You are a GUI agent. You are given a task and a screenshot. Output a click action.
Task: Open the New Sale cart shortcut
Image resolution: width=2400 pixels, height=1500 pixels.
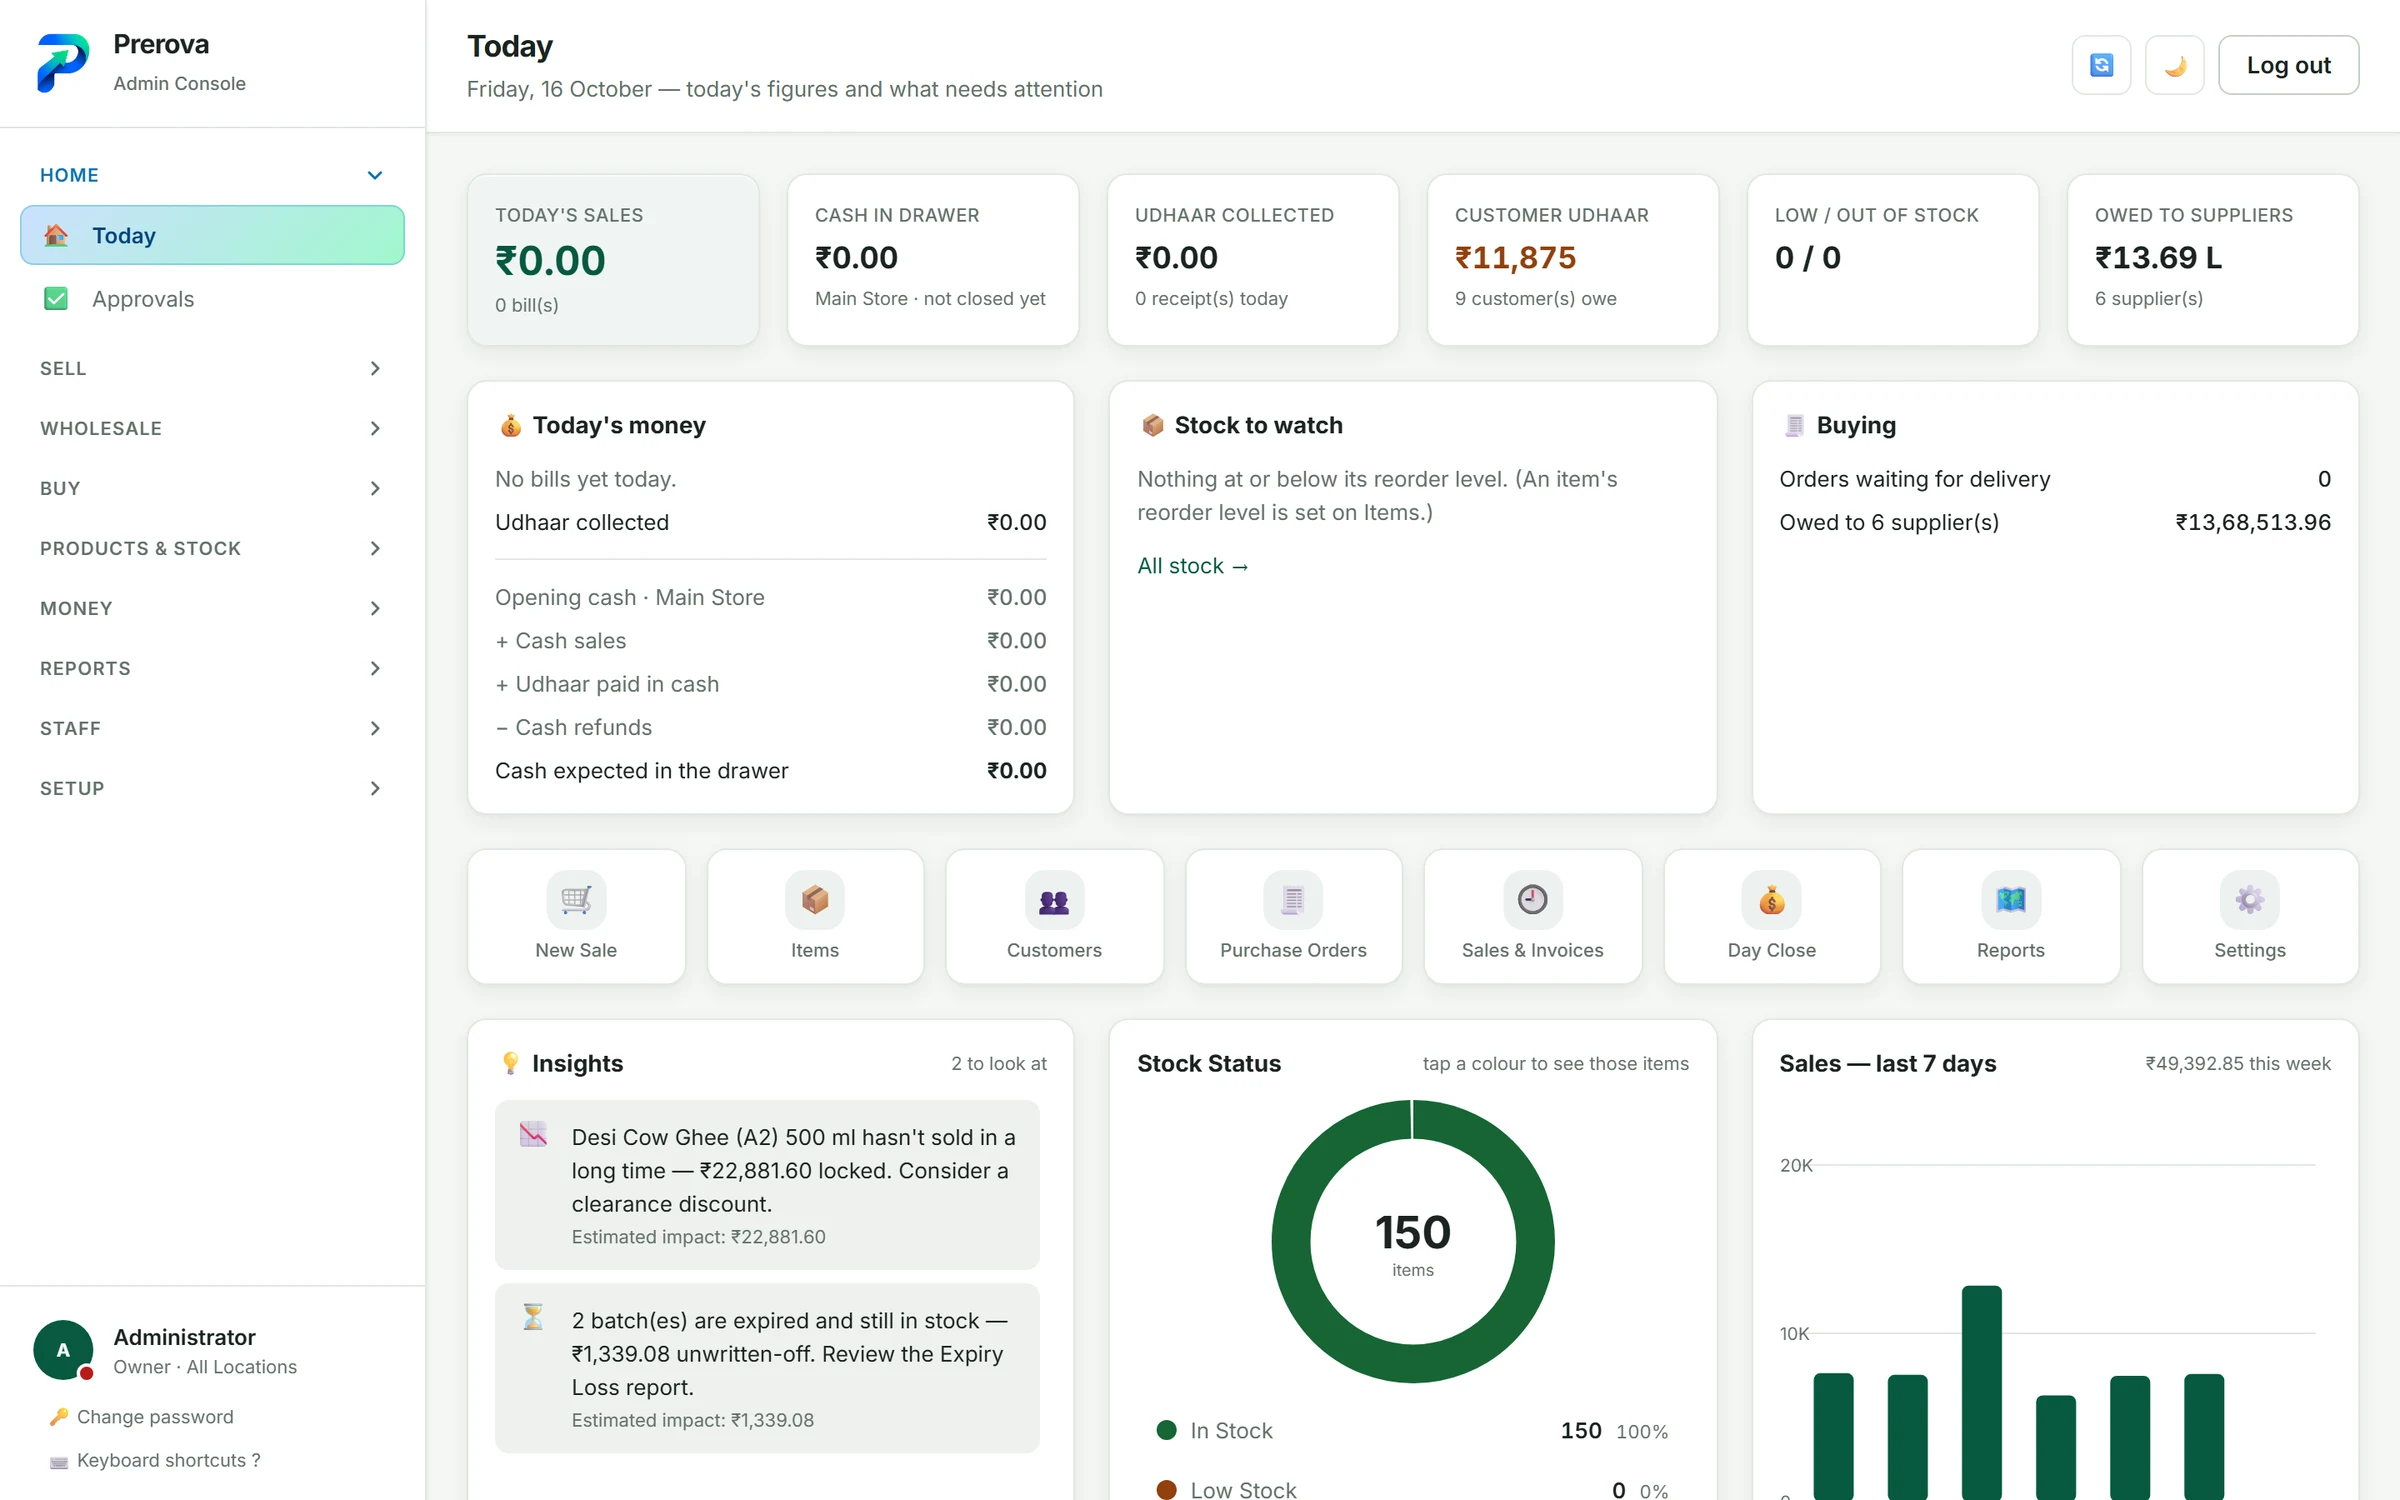point(576,916)
